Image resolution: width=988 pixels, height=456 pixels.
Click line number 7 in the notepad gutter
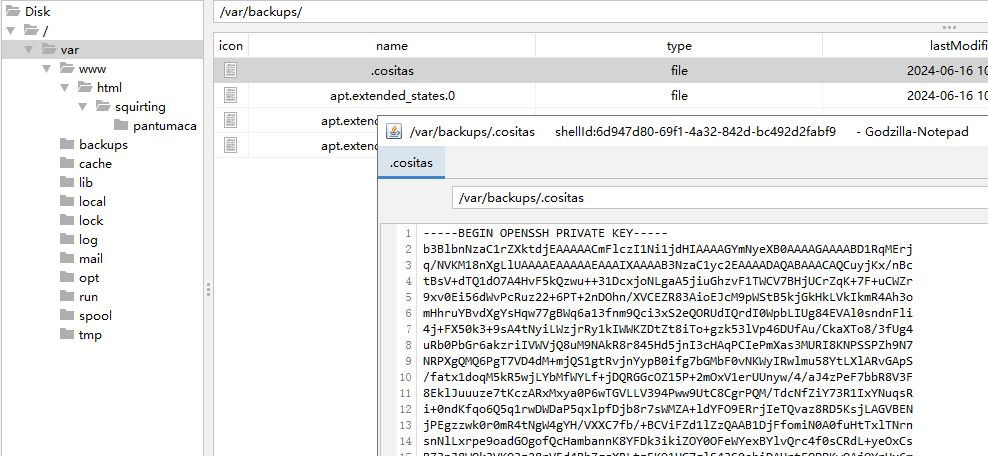(408, 329)
